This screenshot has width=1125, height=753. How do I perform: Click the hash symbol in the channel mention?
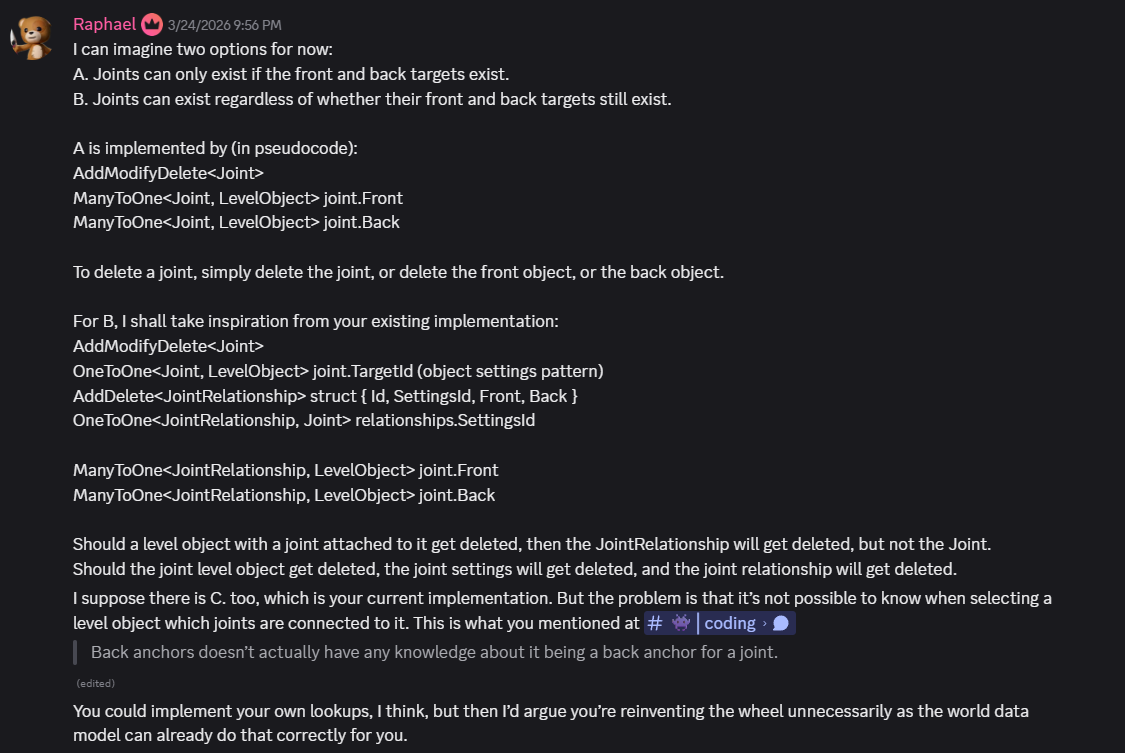tap(654, 623)
